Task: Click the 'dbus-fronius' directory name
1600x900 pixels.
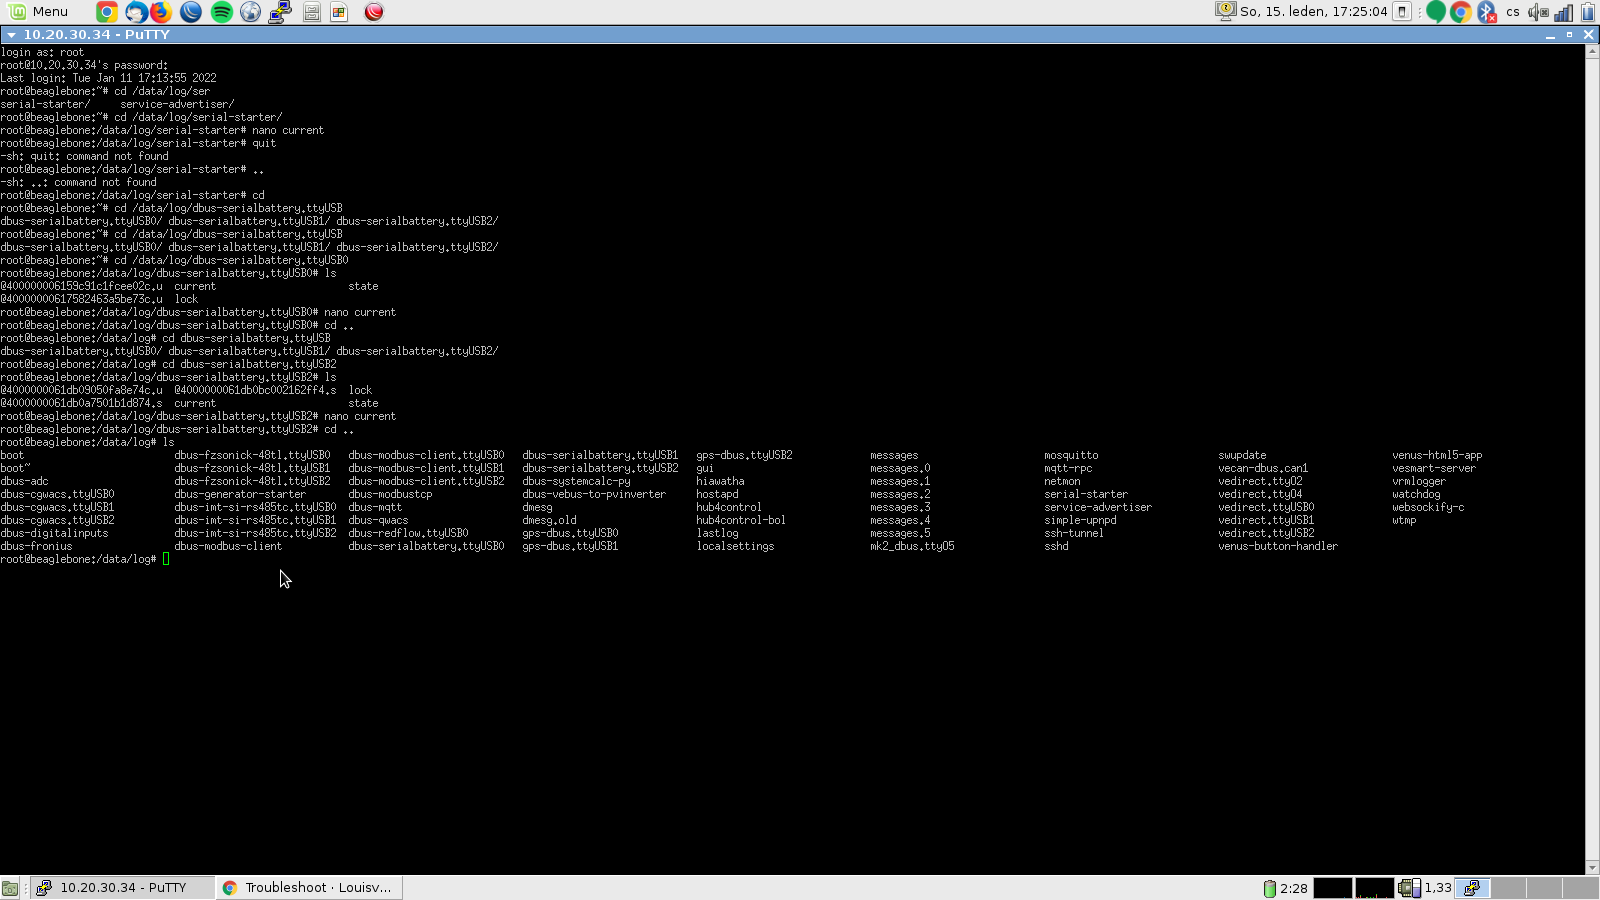Action: 36,546
